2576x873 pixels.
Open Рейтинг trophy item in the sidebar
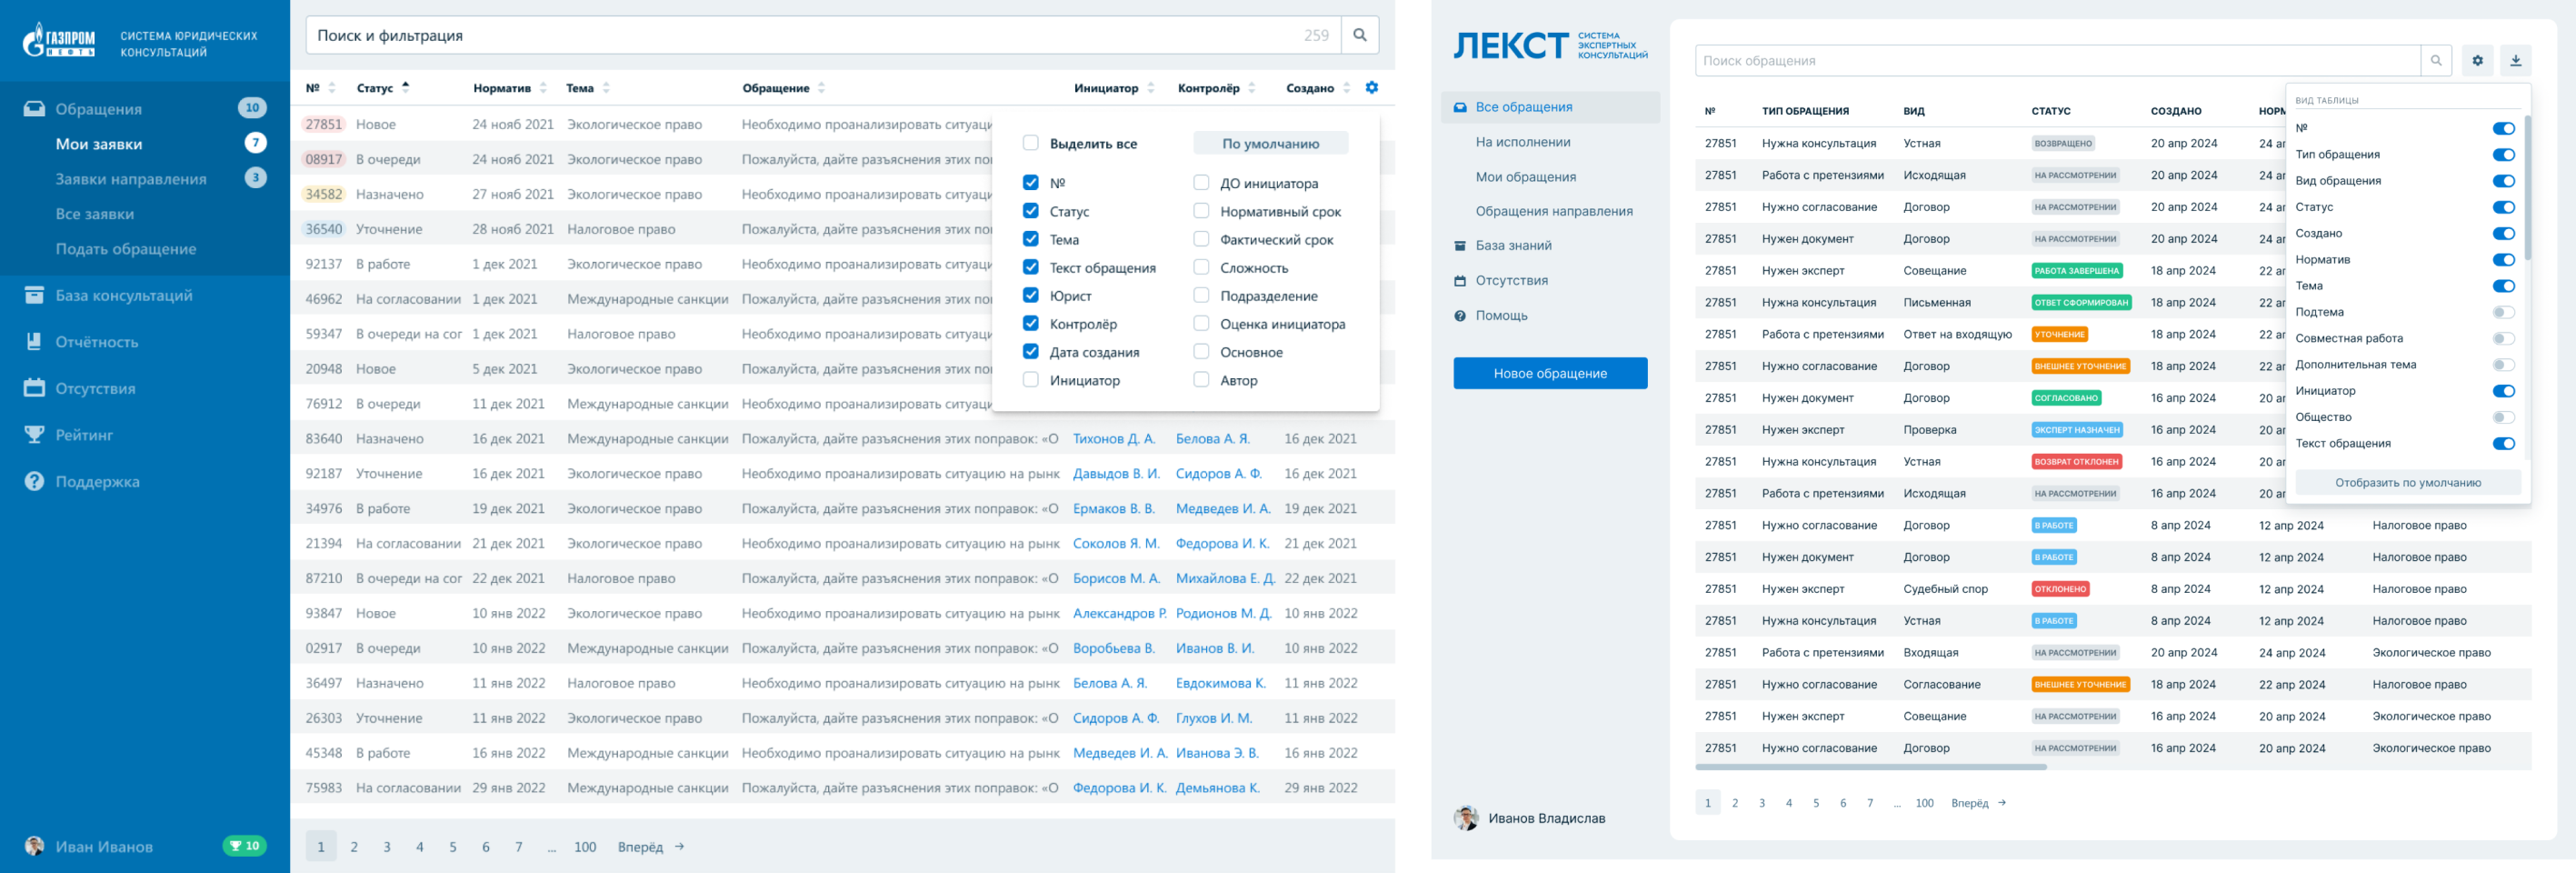[84, 435]
